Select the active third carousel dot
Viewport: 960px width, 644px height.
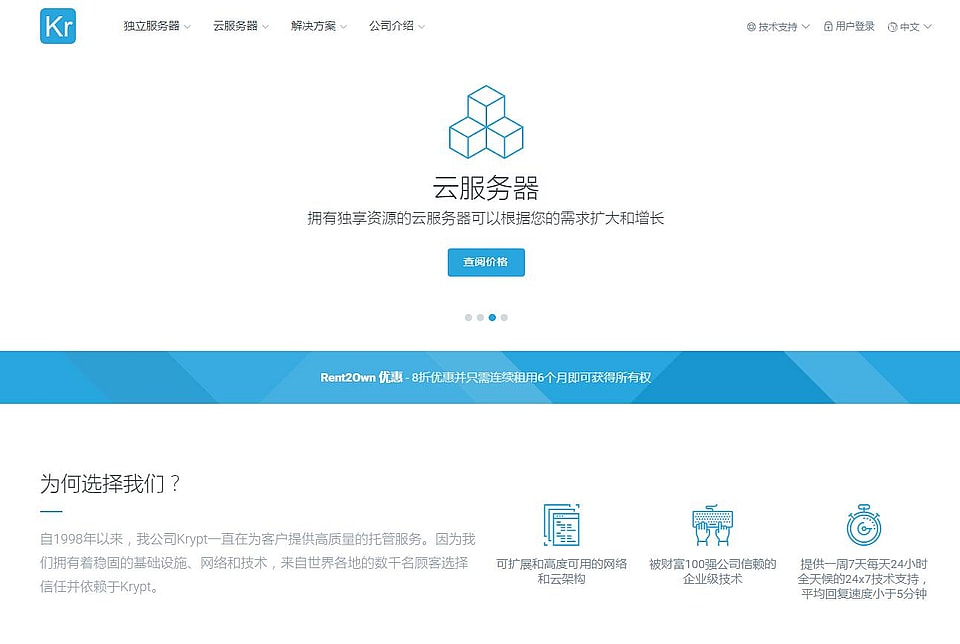click(492, 317)
